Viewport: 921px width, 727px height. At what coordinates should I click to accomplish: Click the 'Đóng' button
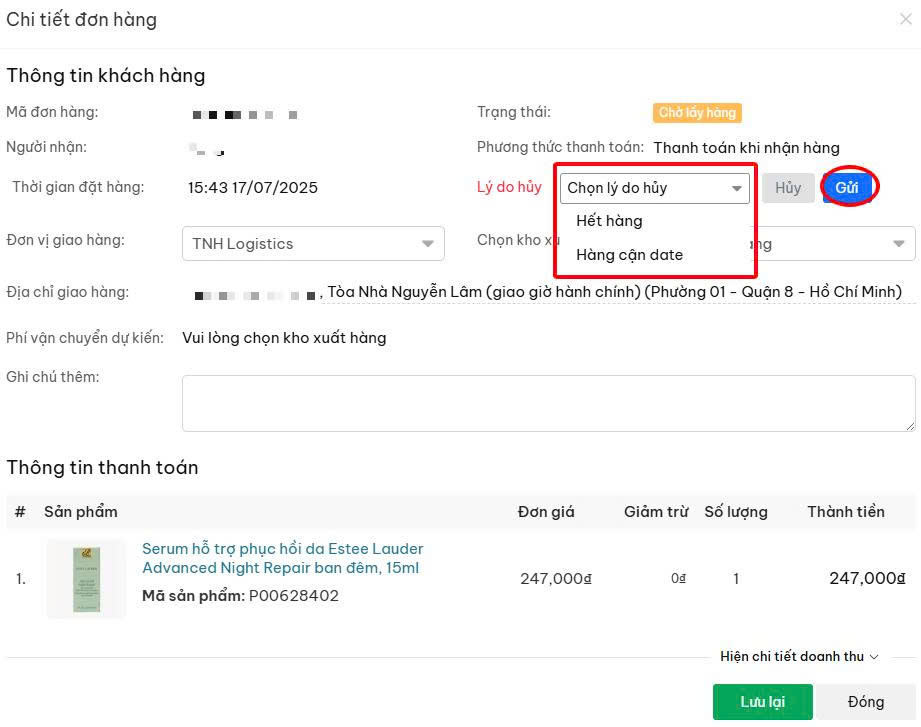(866, 702)
